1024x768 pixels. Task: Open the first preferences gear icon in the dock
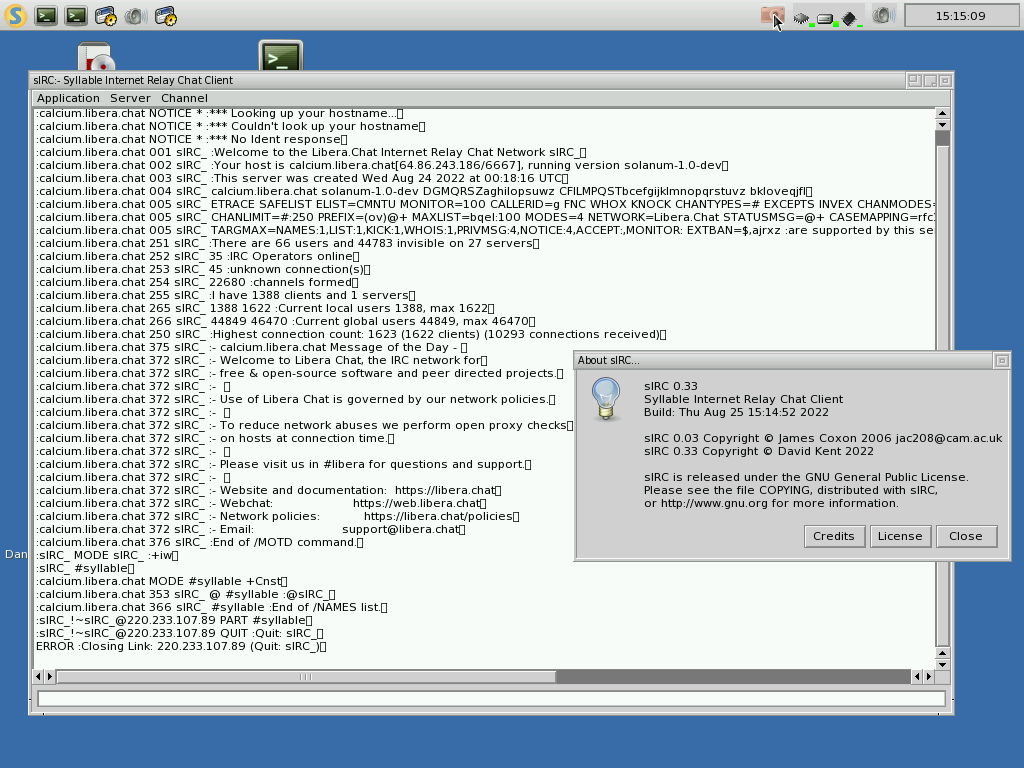[x=106, y=16]
